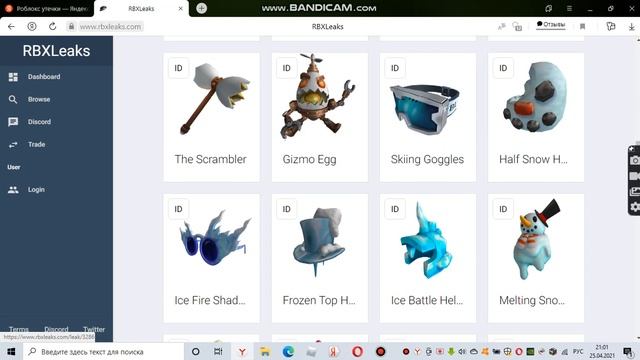Click the ID badge on the Frozen Top H... card
640x360 pixels.
pos(287,209)
